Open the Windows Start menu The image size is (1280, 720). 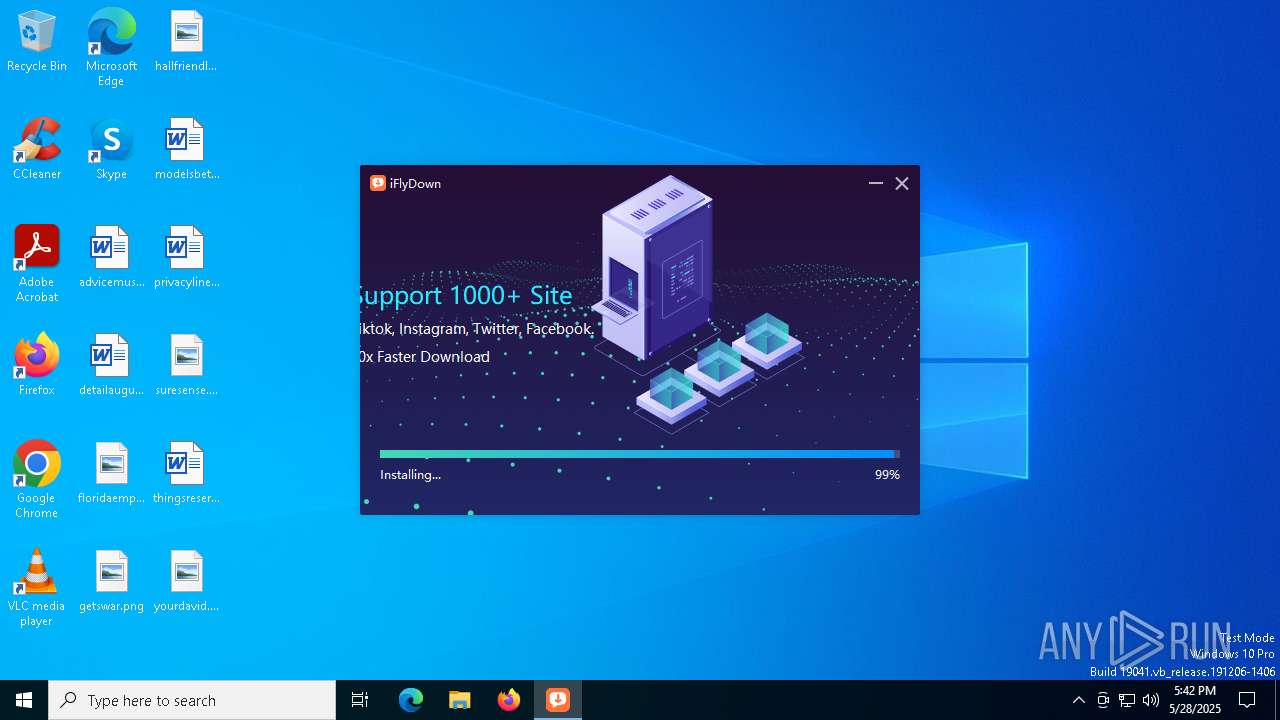pyautogui.click(x=24, y=700)
